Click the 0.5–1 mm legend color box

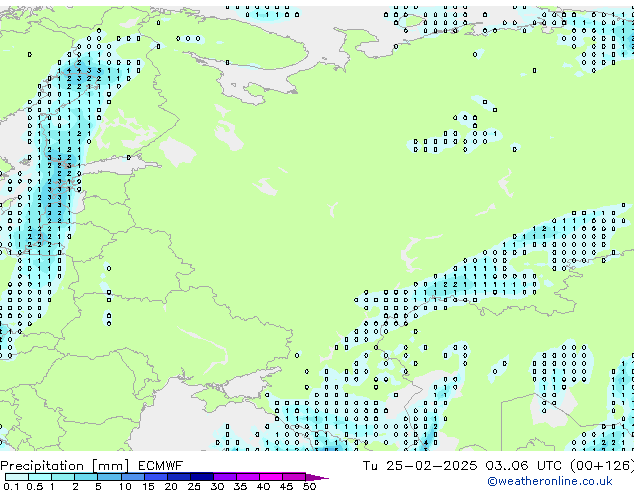pos(40,477)
